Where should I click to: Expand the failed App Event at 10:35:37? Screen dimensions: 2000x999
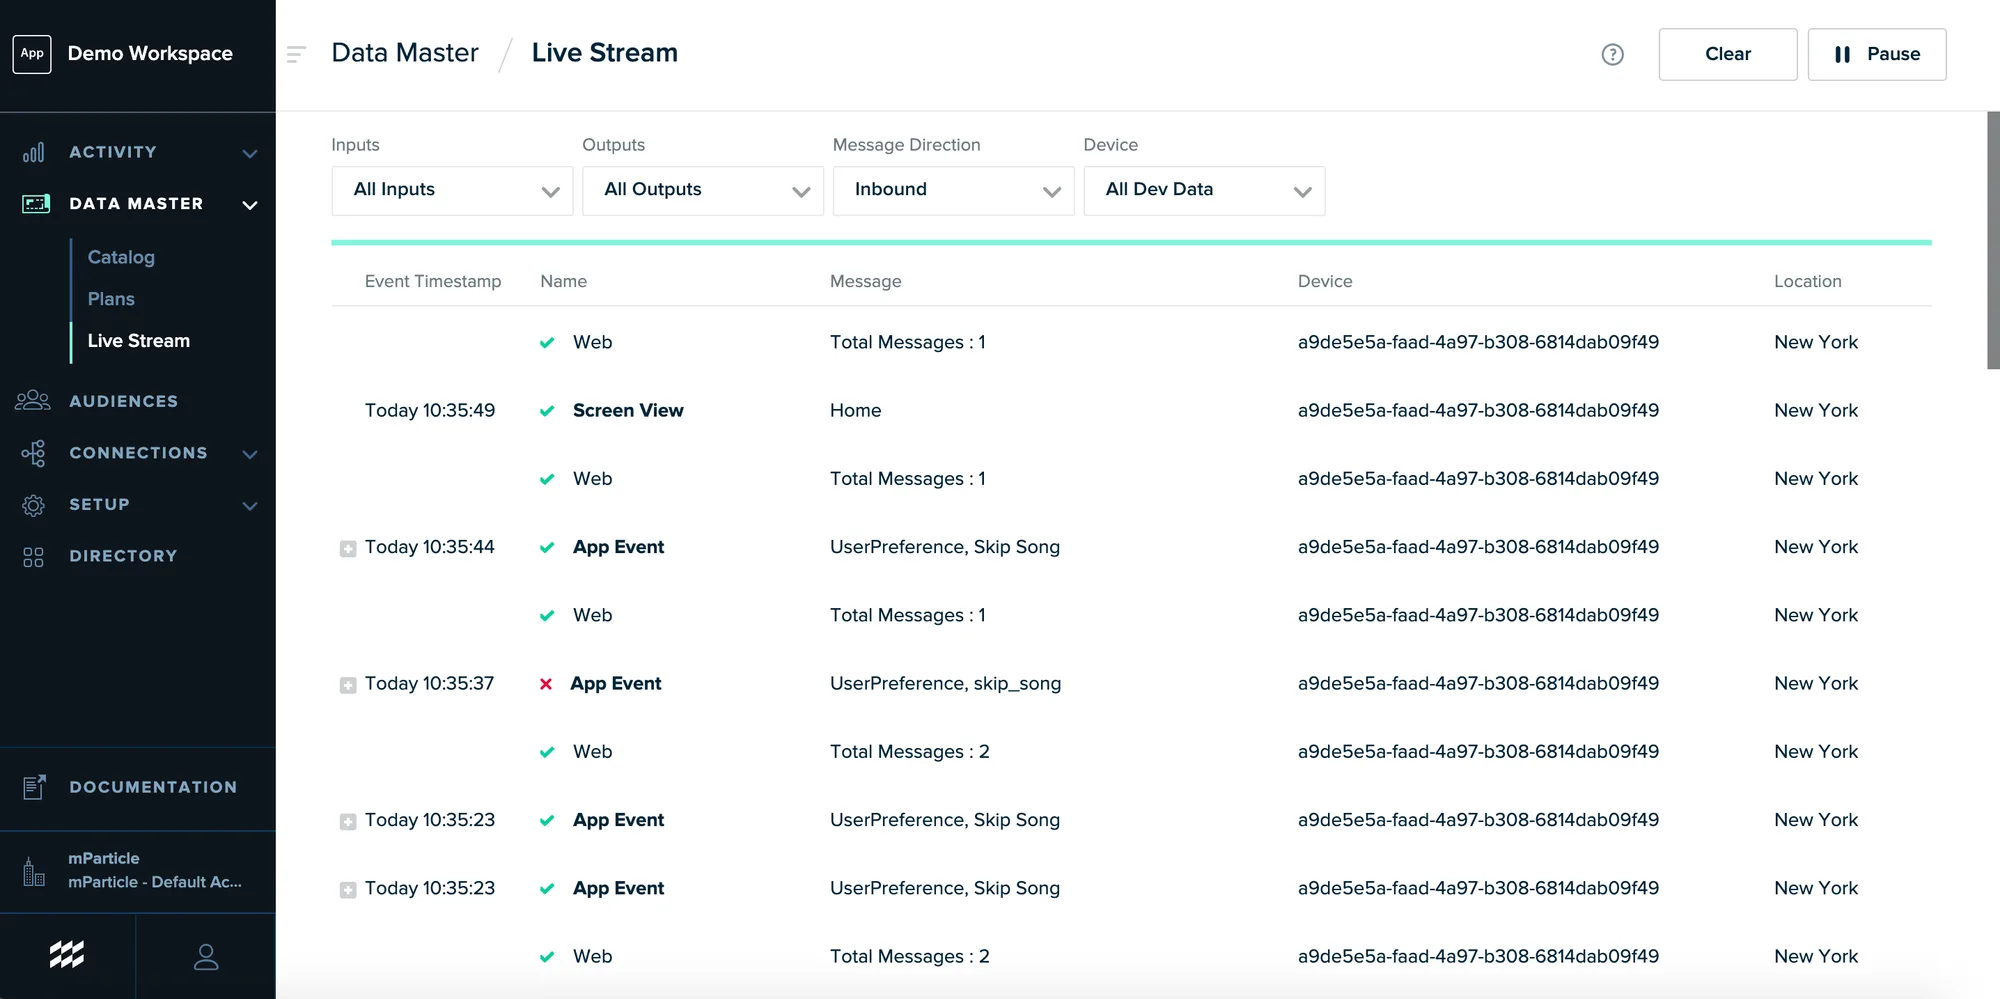point(348,685)
